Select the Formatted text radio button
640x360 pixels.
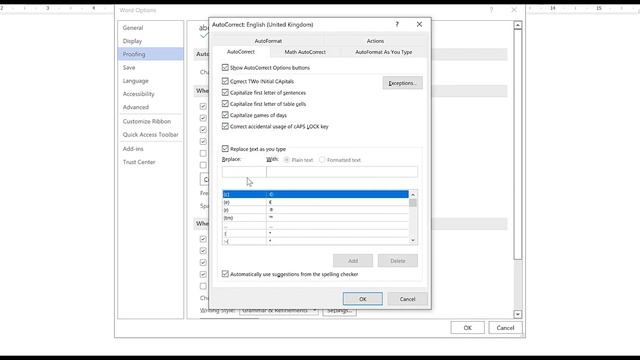[x=322, y=160]
